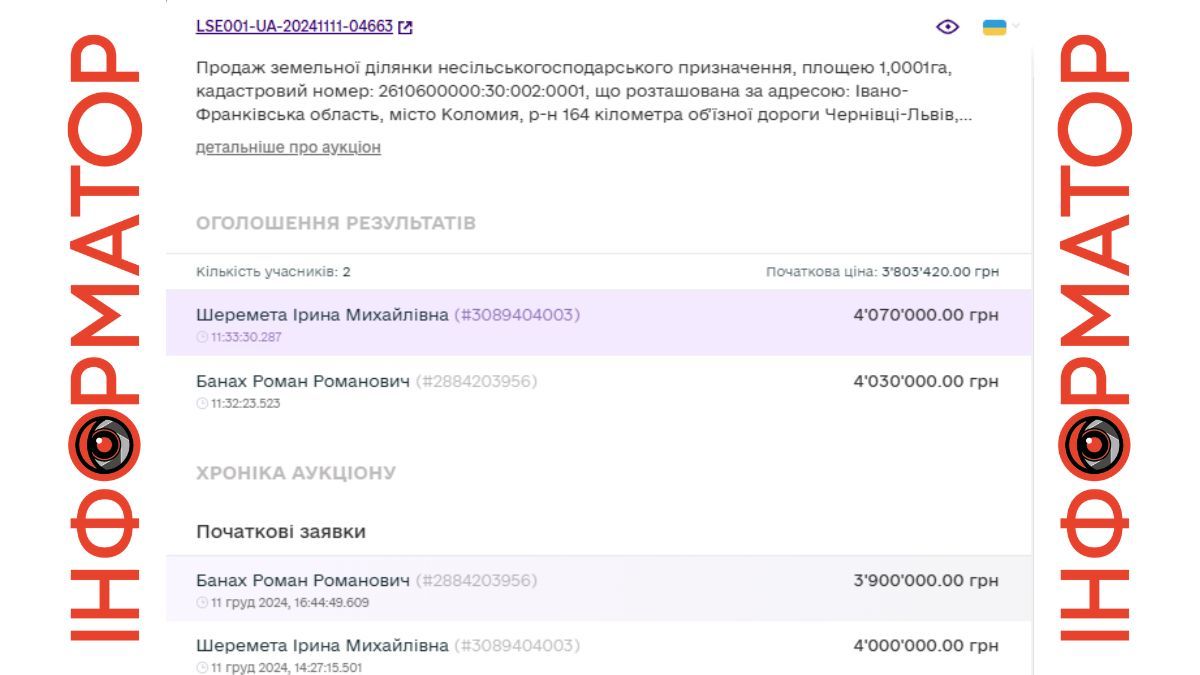The image size is (1200, 675).
Task: Click the ХРОНІКА АУКЦІОНУ section header
Action: (x=297, y=472)
